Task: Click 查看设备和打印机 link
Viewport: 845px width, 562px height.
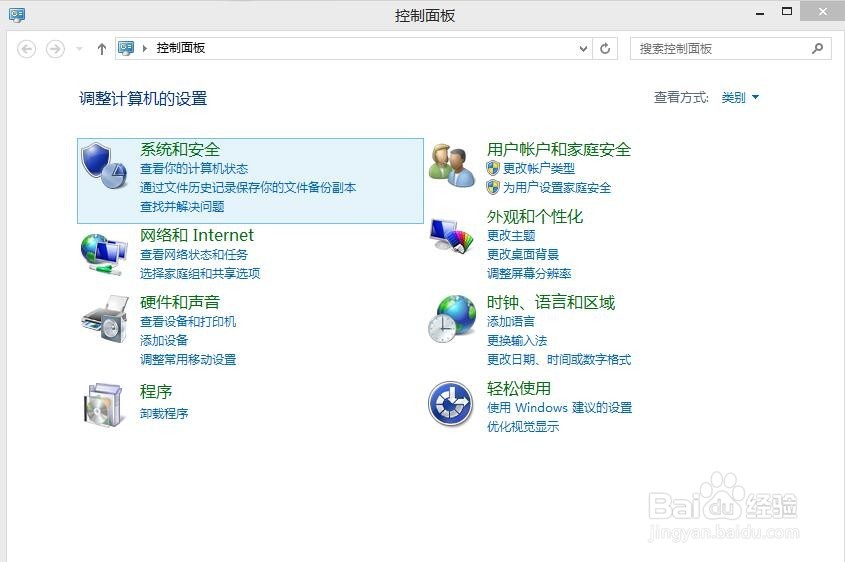Action: point(188,322)
